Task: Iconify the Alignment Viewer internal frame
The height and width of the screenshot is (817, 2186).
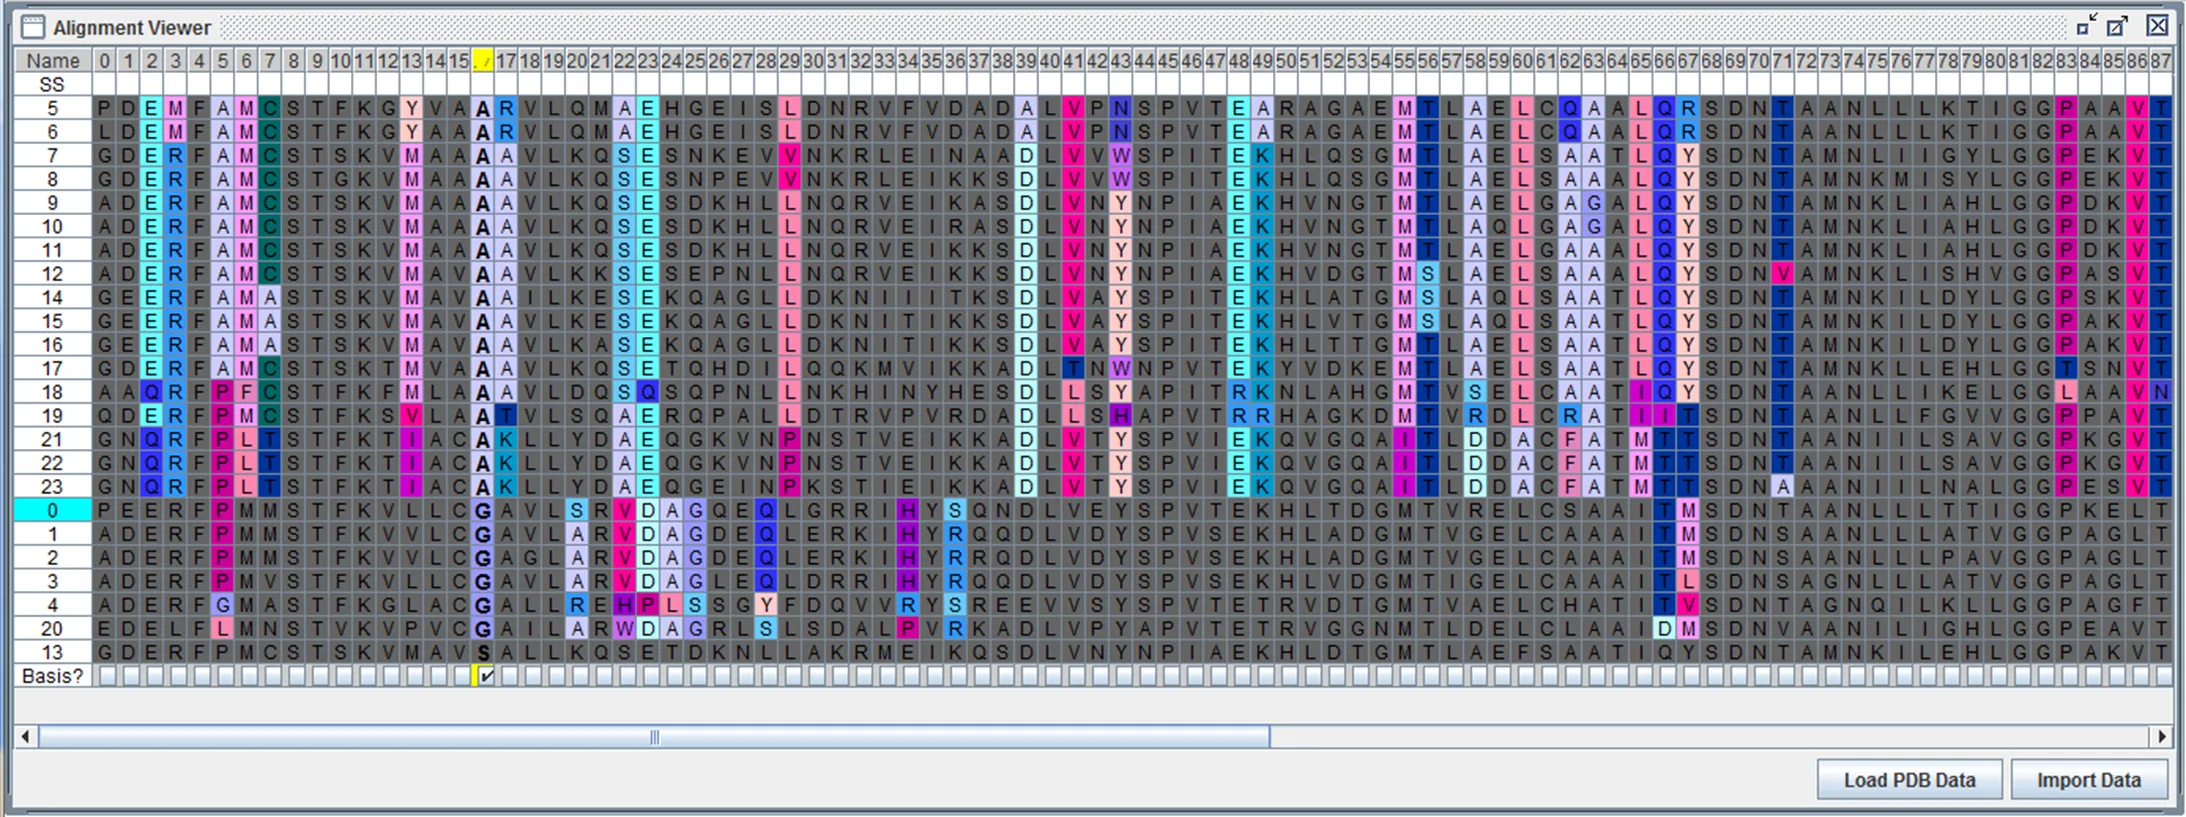Action: (2086, 26)
